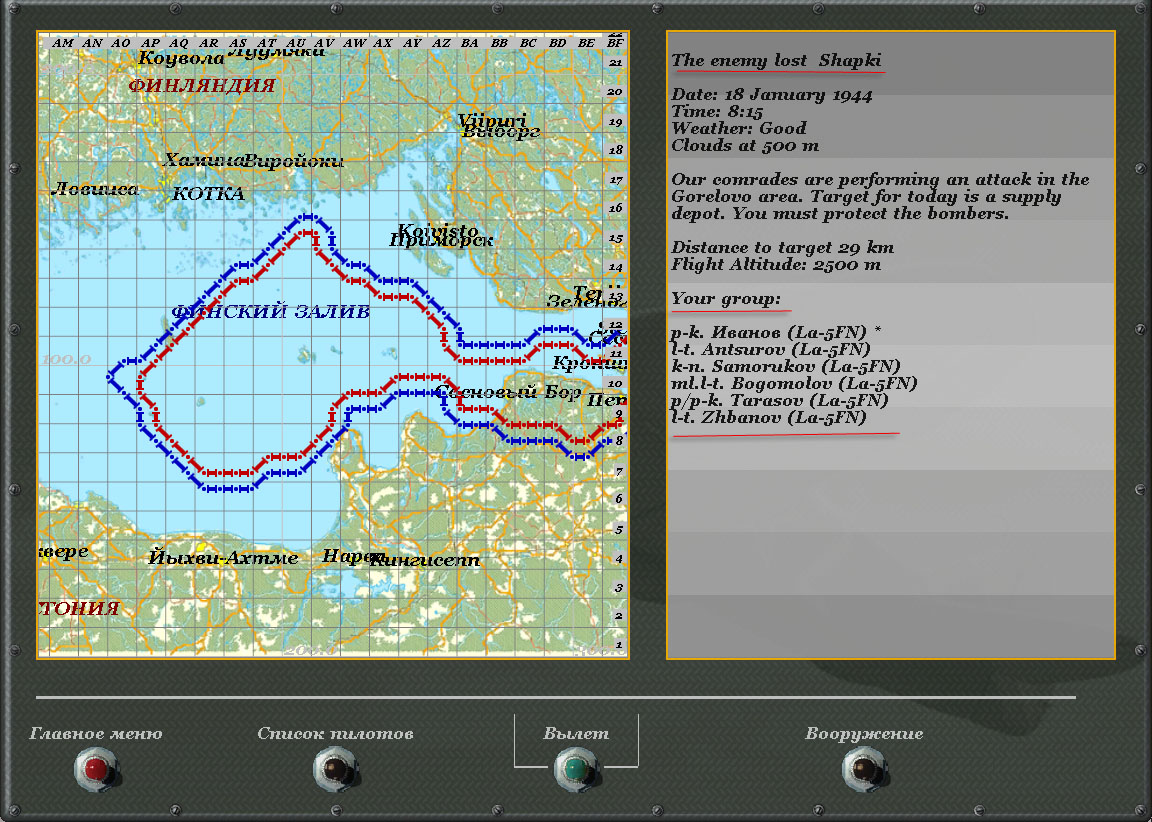Click the 'Date: 18 January 1944' line
This screenshot has height=822, width=1152.
tap(771, 95)
